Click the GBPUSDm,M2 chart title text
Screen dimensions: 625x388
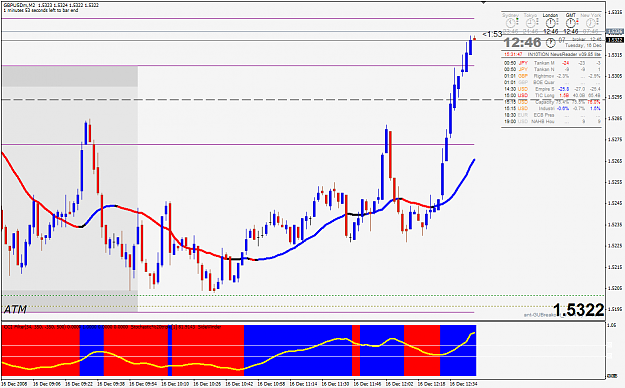[19, 6]
